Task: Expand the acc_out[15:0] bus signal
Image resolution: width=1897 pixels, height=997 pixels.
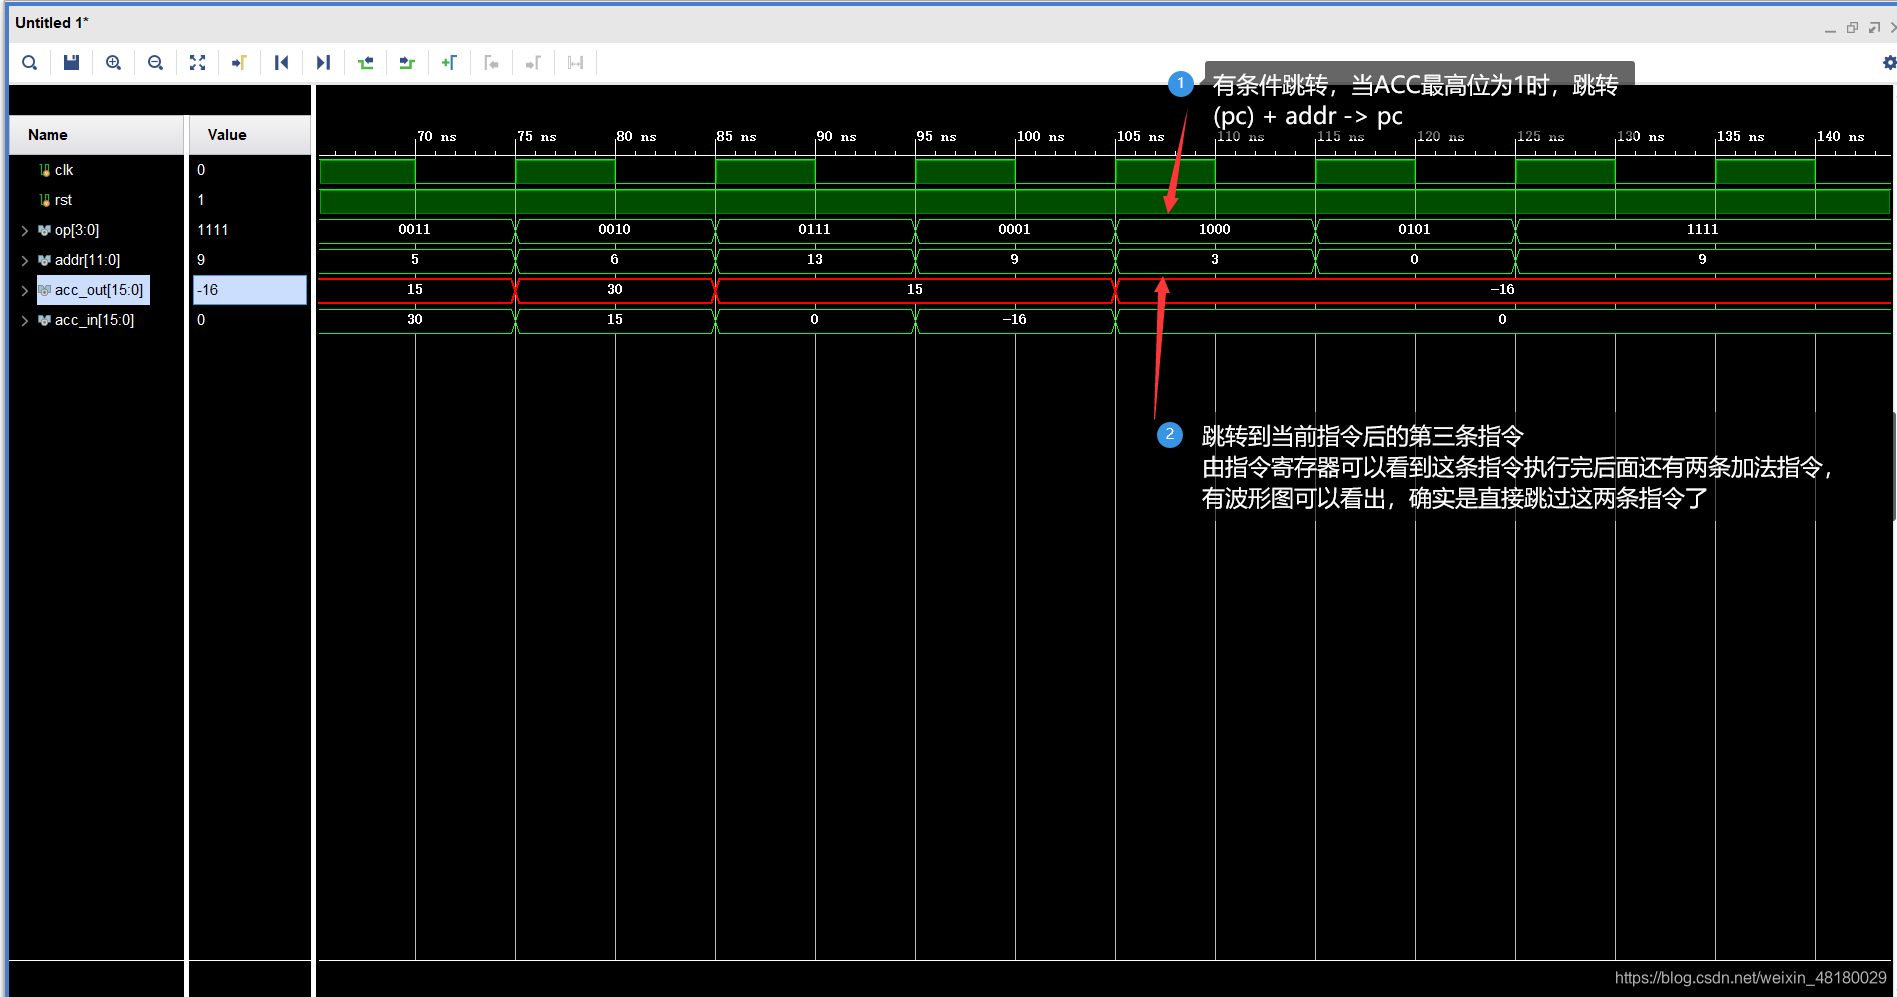Action: pos(25,290)
